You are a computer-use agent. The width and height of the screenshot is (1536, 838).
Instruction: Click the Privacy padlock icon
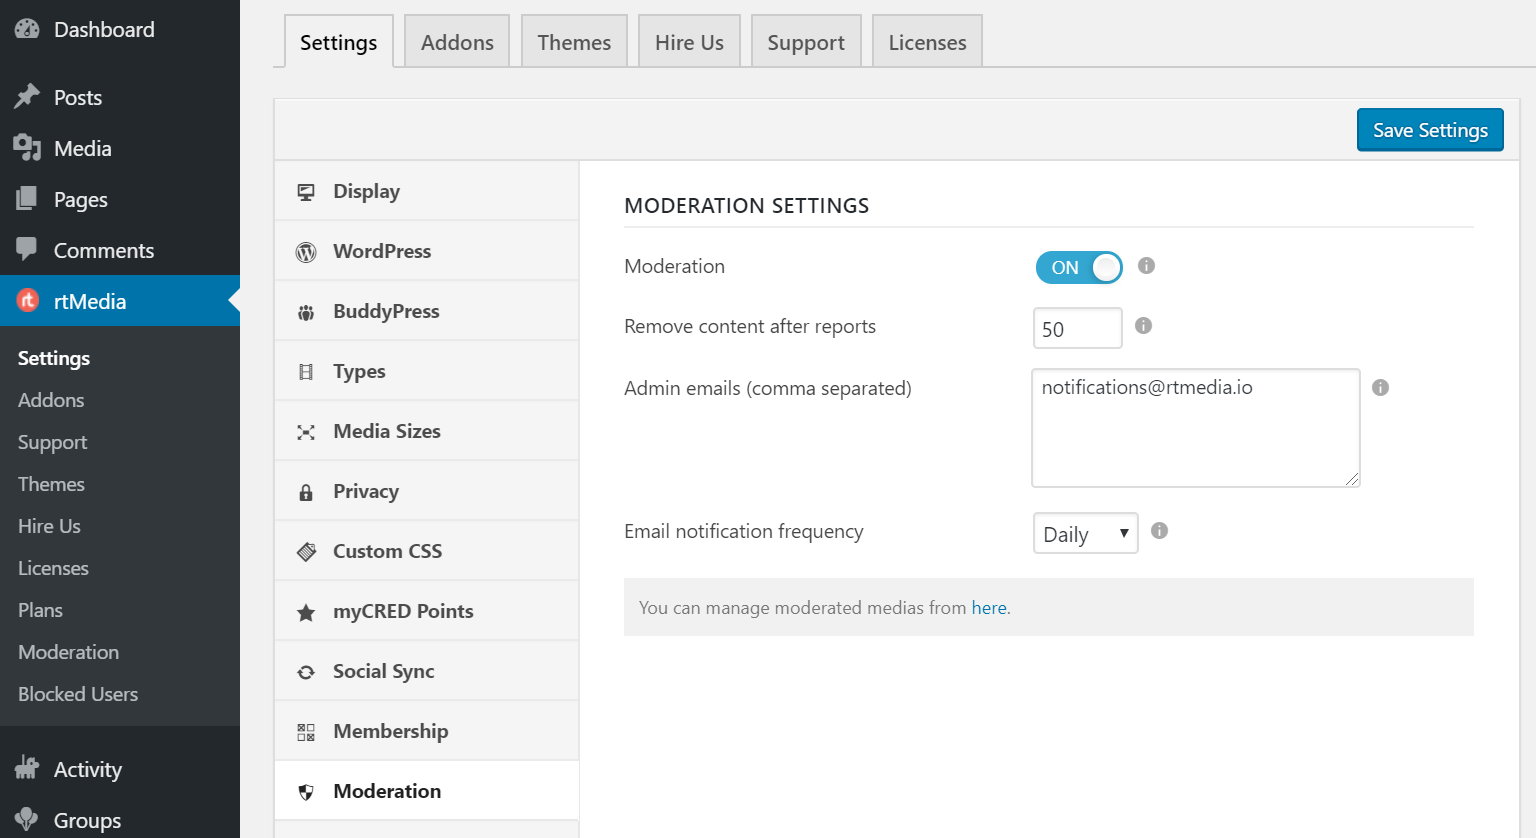click(307, 490)
